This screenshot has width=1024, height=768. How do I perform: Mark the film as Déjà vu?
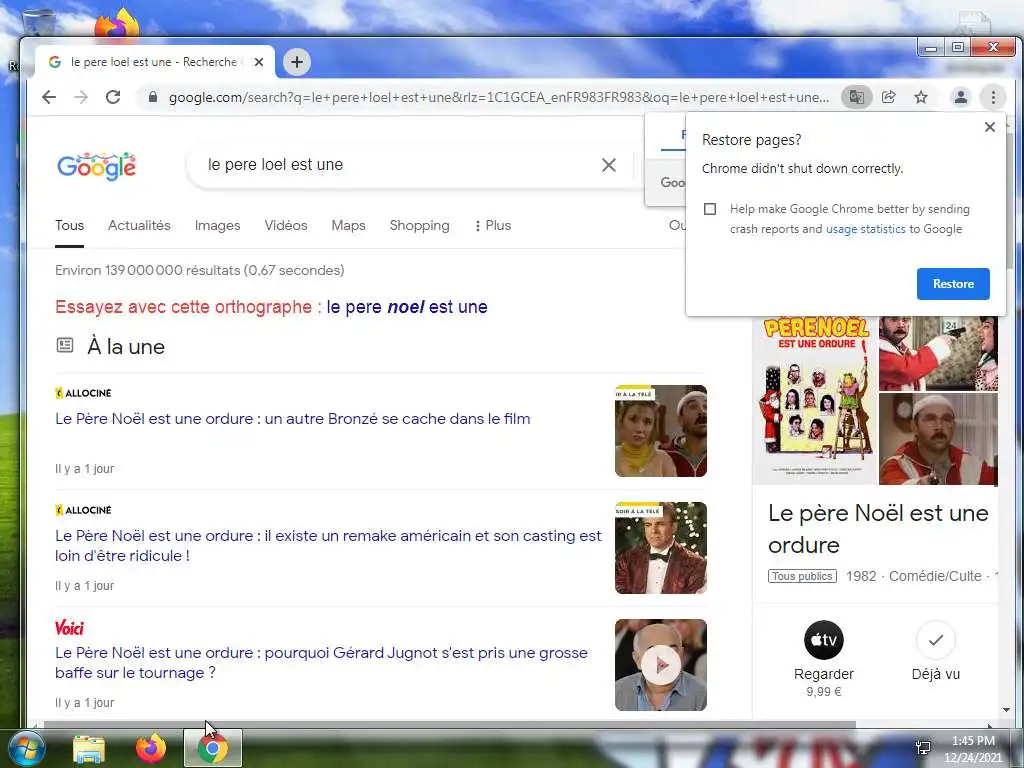(x=935, y=640)
